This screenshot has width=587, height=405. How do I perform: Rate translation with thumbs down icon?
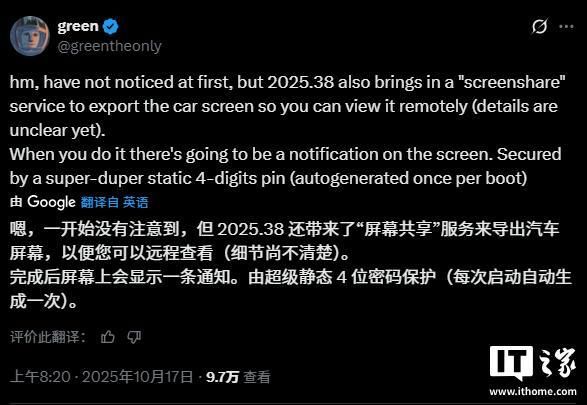point(134,337)
